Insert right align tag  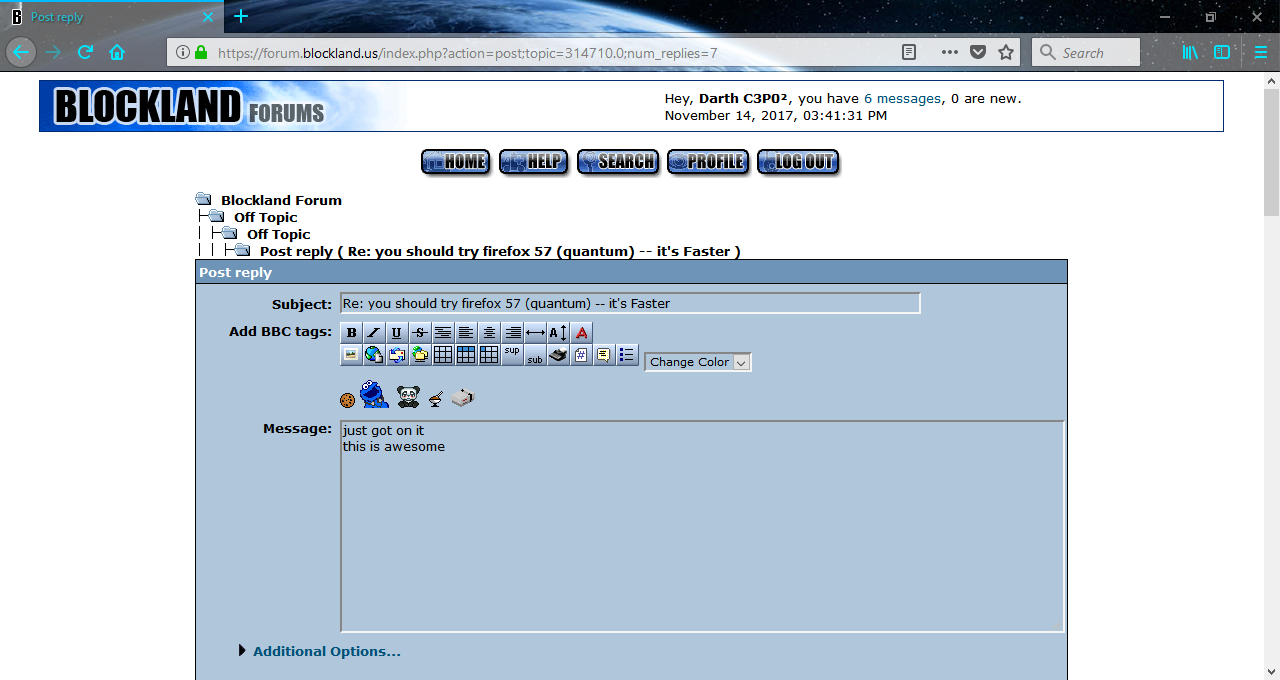click(x=512, y=333)
